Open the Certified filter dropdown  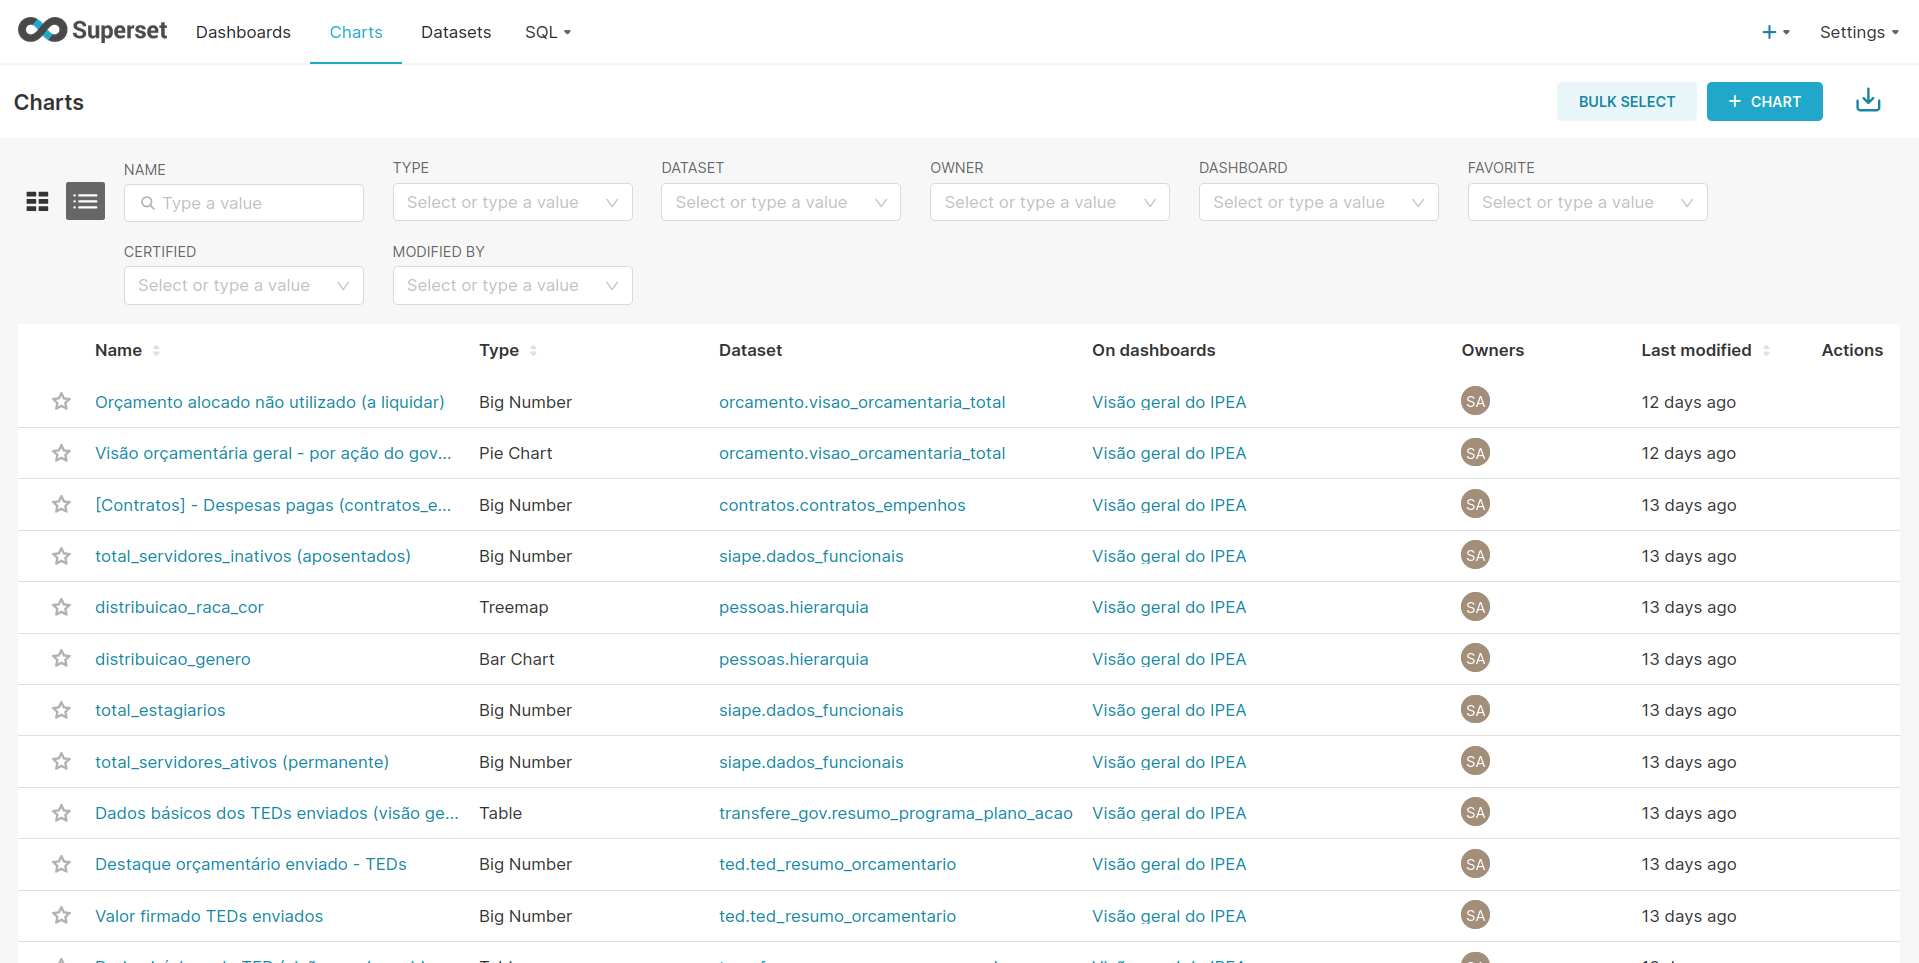[243, 285]
